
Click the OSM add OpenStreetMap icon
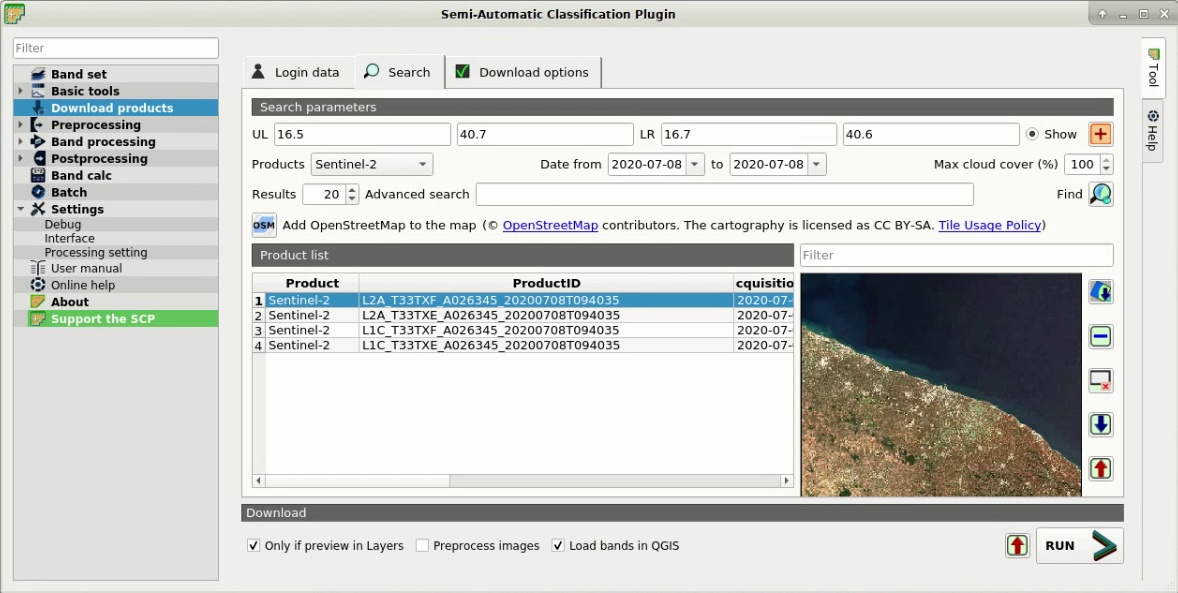[x=264, y=225]
